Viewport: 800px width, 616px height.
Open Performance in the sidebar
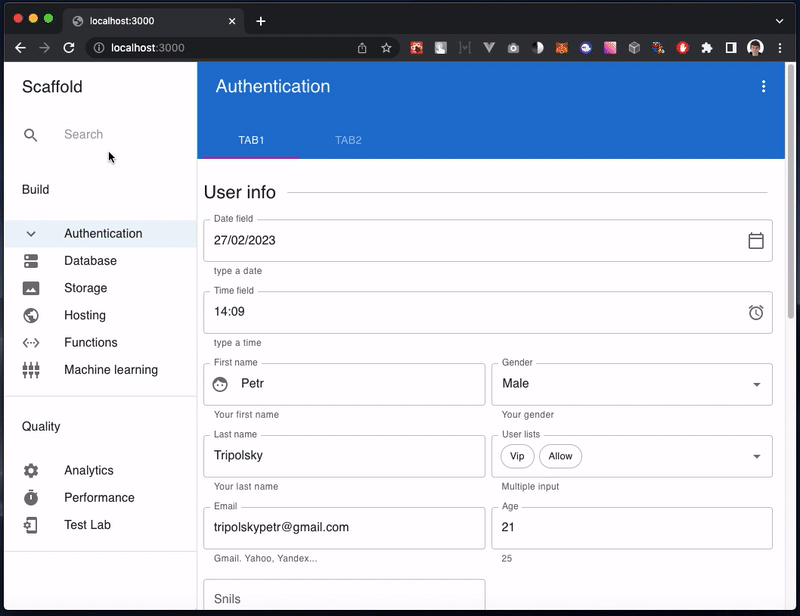(101, 498)
